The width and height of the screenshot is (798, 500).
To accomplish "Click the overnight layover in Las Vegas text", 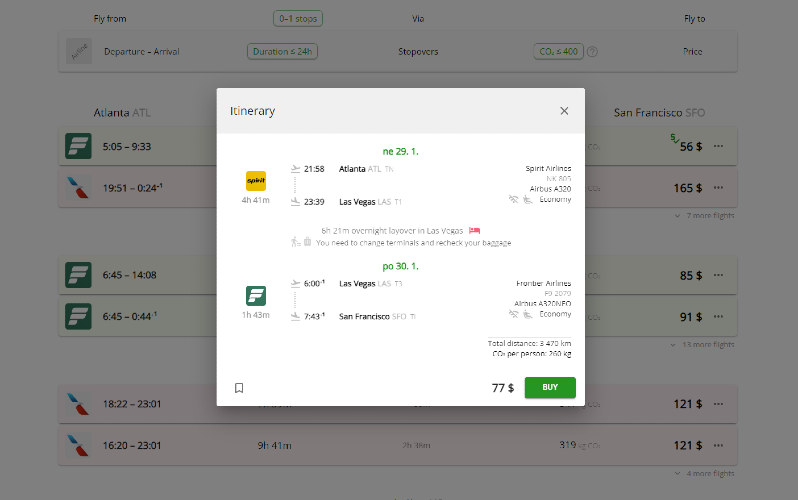I will pyautogui.click(x=392, y=231).
